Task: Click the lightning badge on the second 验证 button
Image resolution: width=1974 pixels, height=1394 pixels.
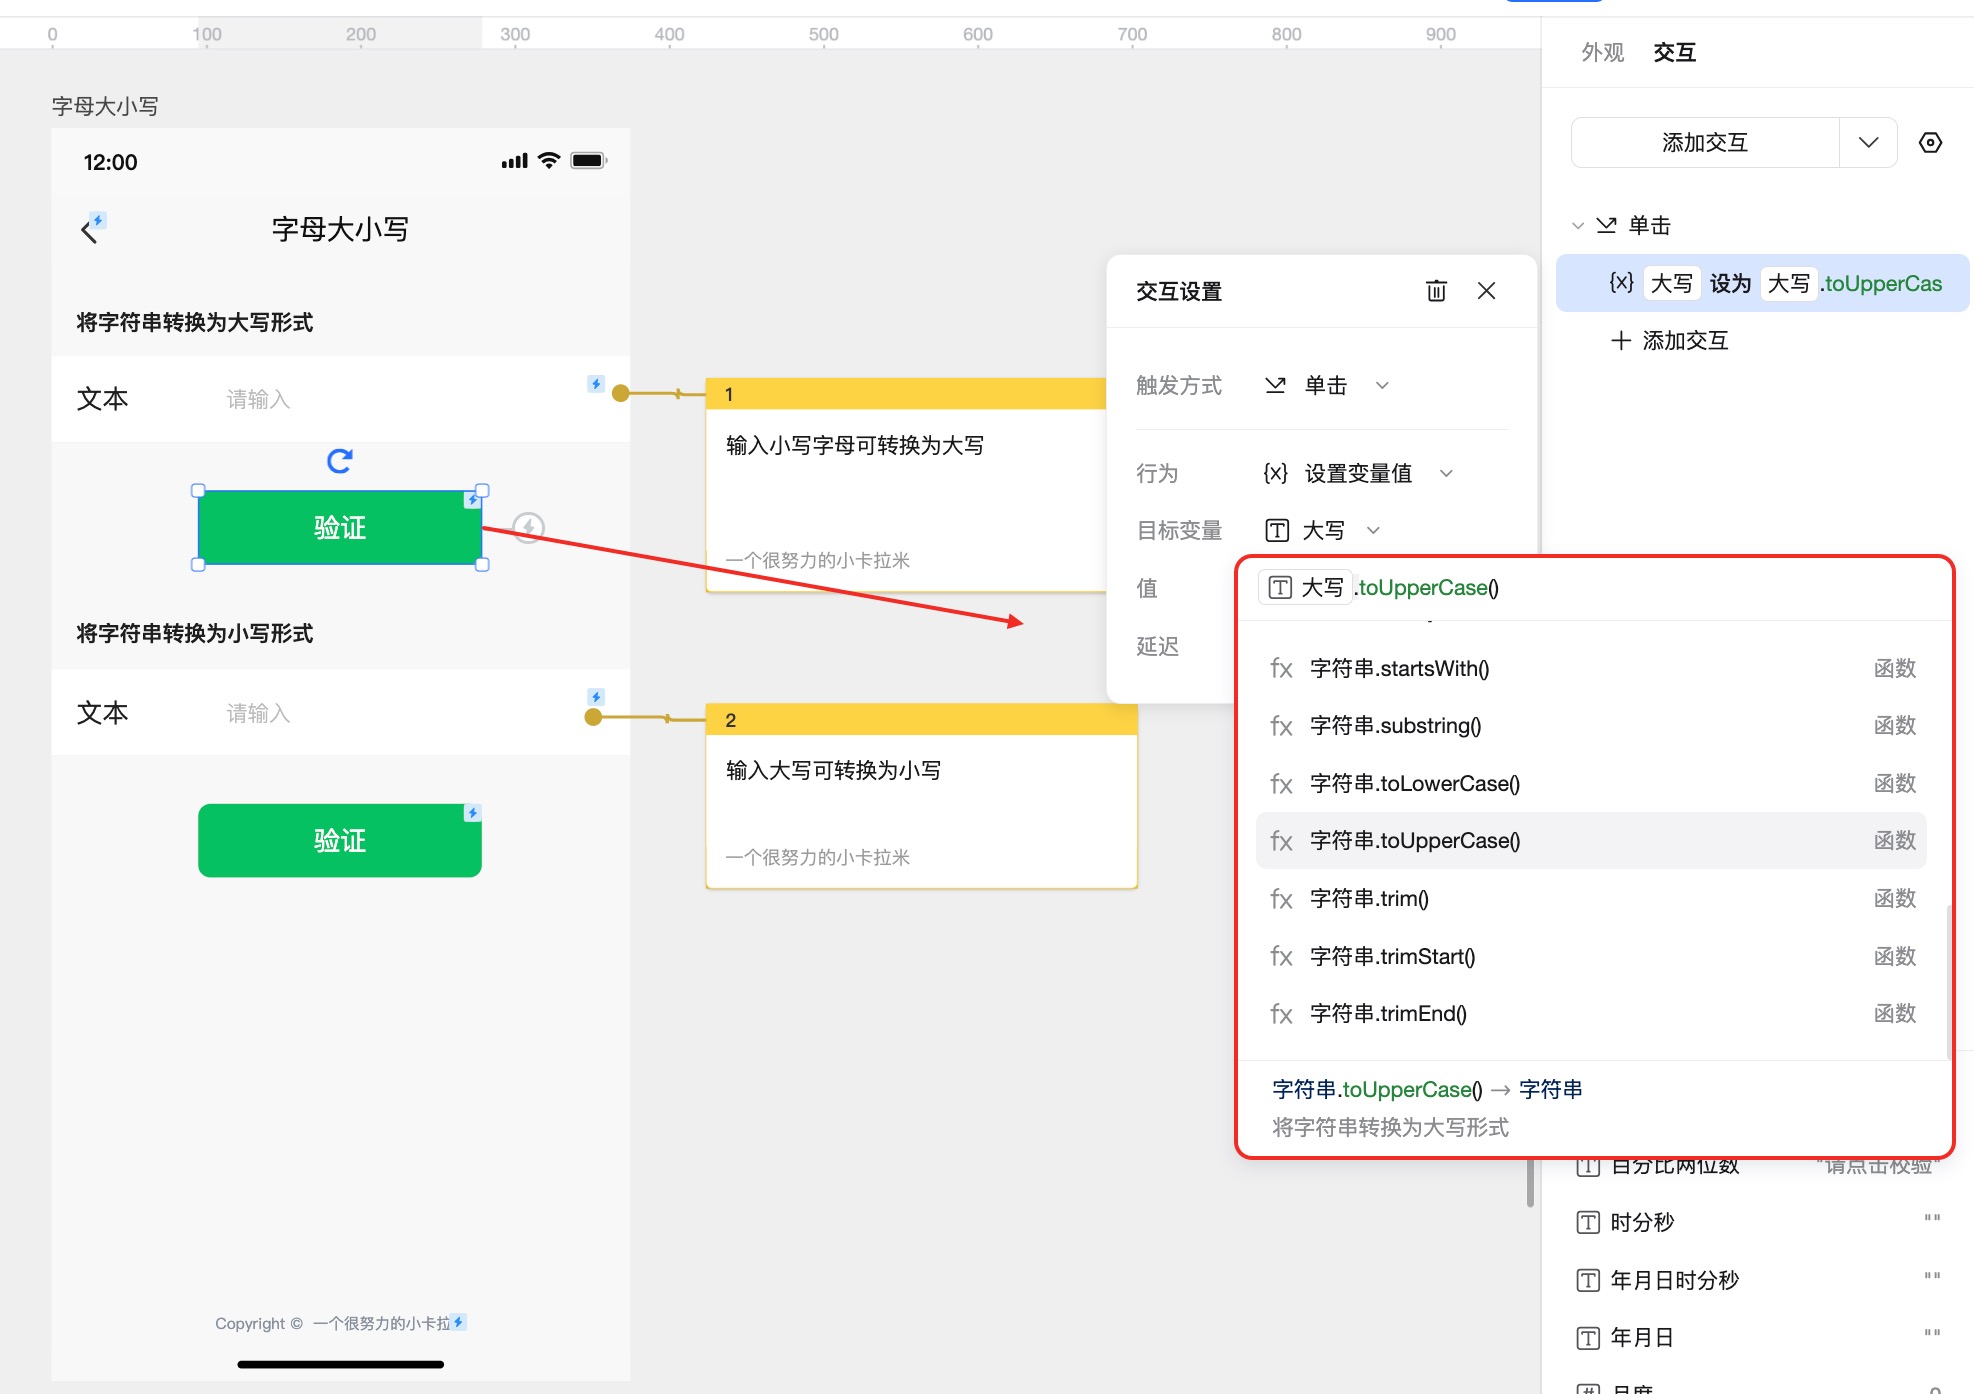Action: [472, 813]
